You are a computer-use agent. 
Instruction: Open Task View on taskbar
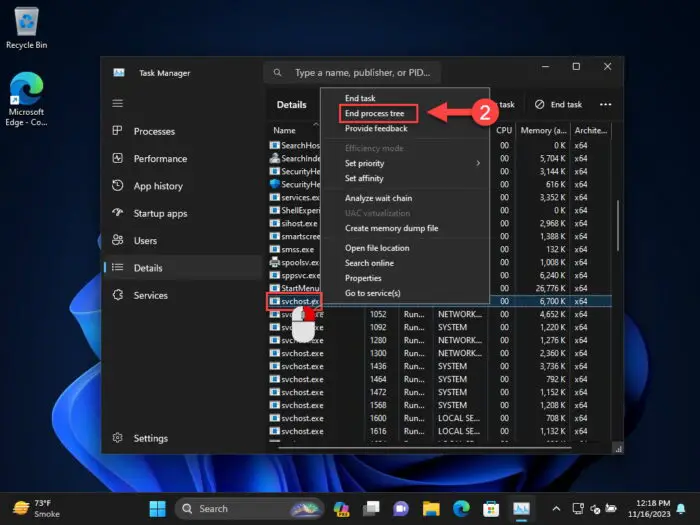(x=371, y=508)
